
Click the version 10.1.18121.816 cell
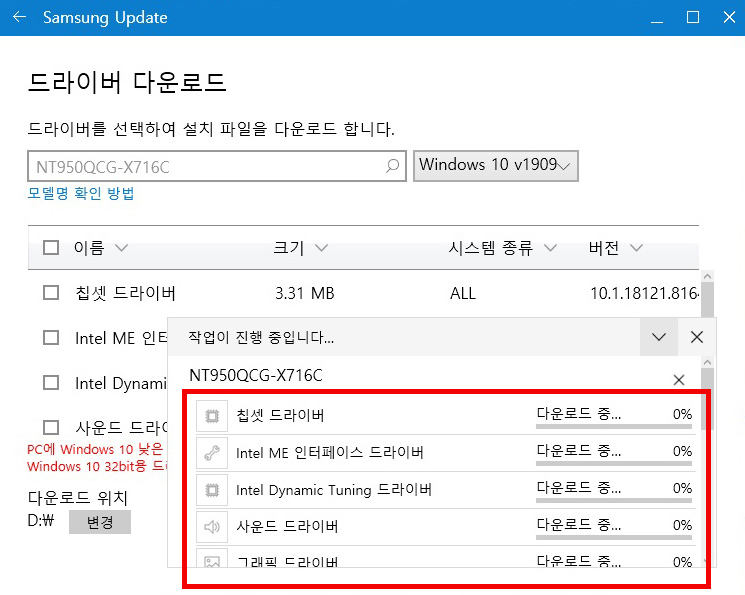[x=644, y=293]
